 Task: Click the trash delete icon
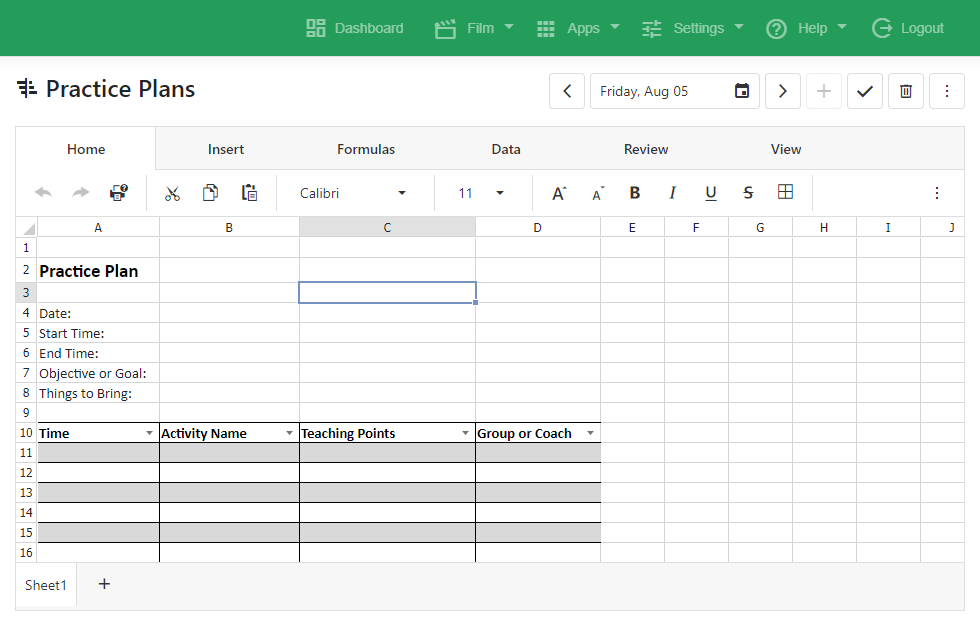905,91
